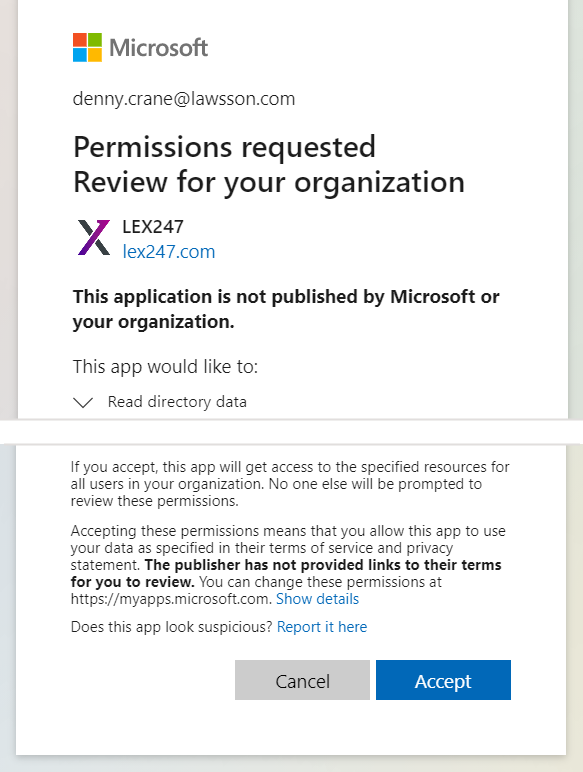Click the not published by Microsoft warning
This screenshot has width=583, height=772.
pyautogui.click(x=286, y=309)
